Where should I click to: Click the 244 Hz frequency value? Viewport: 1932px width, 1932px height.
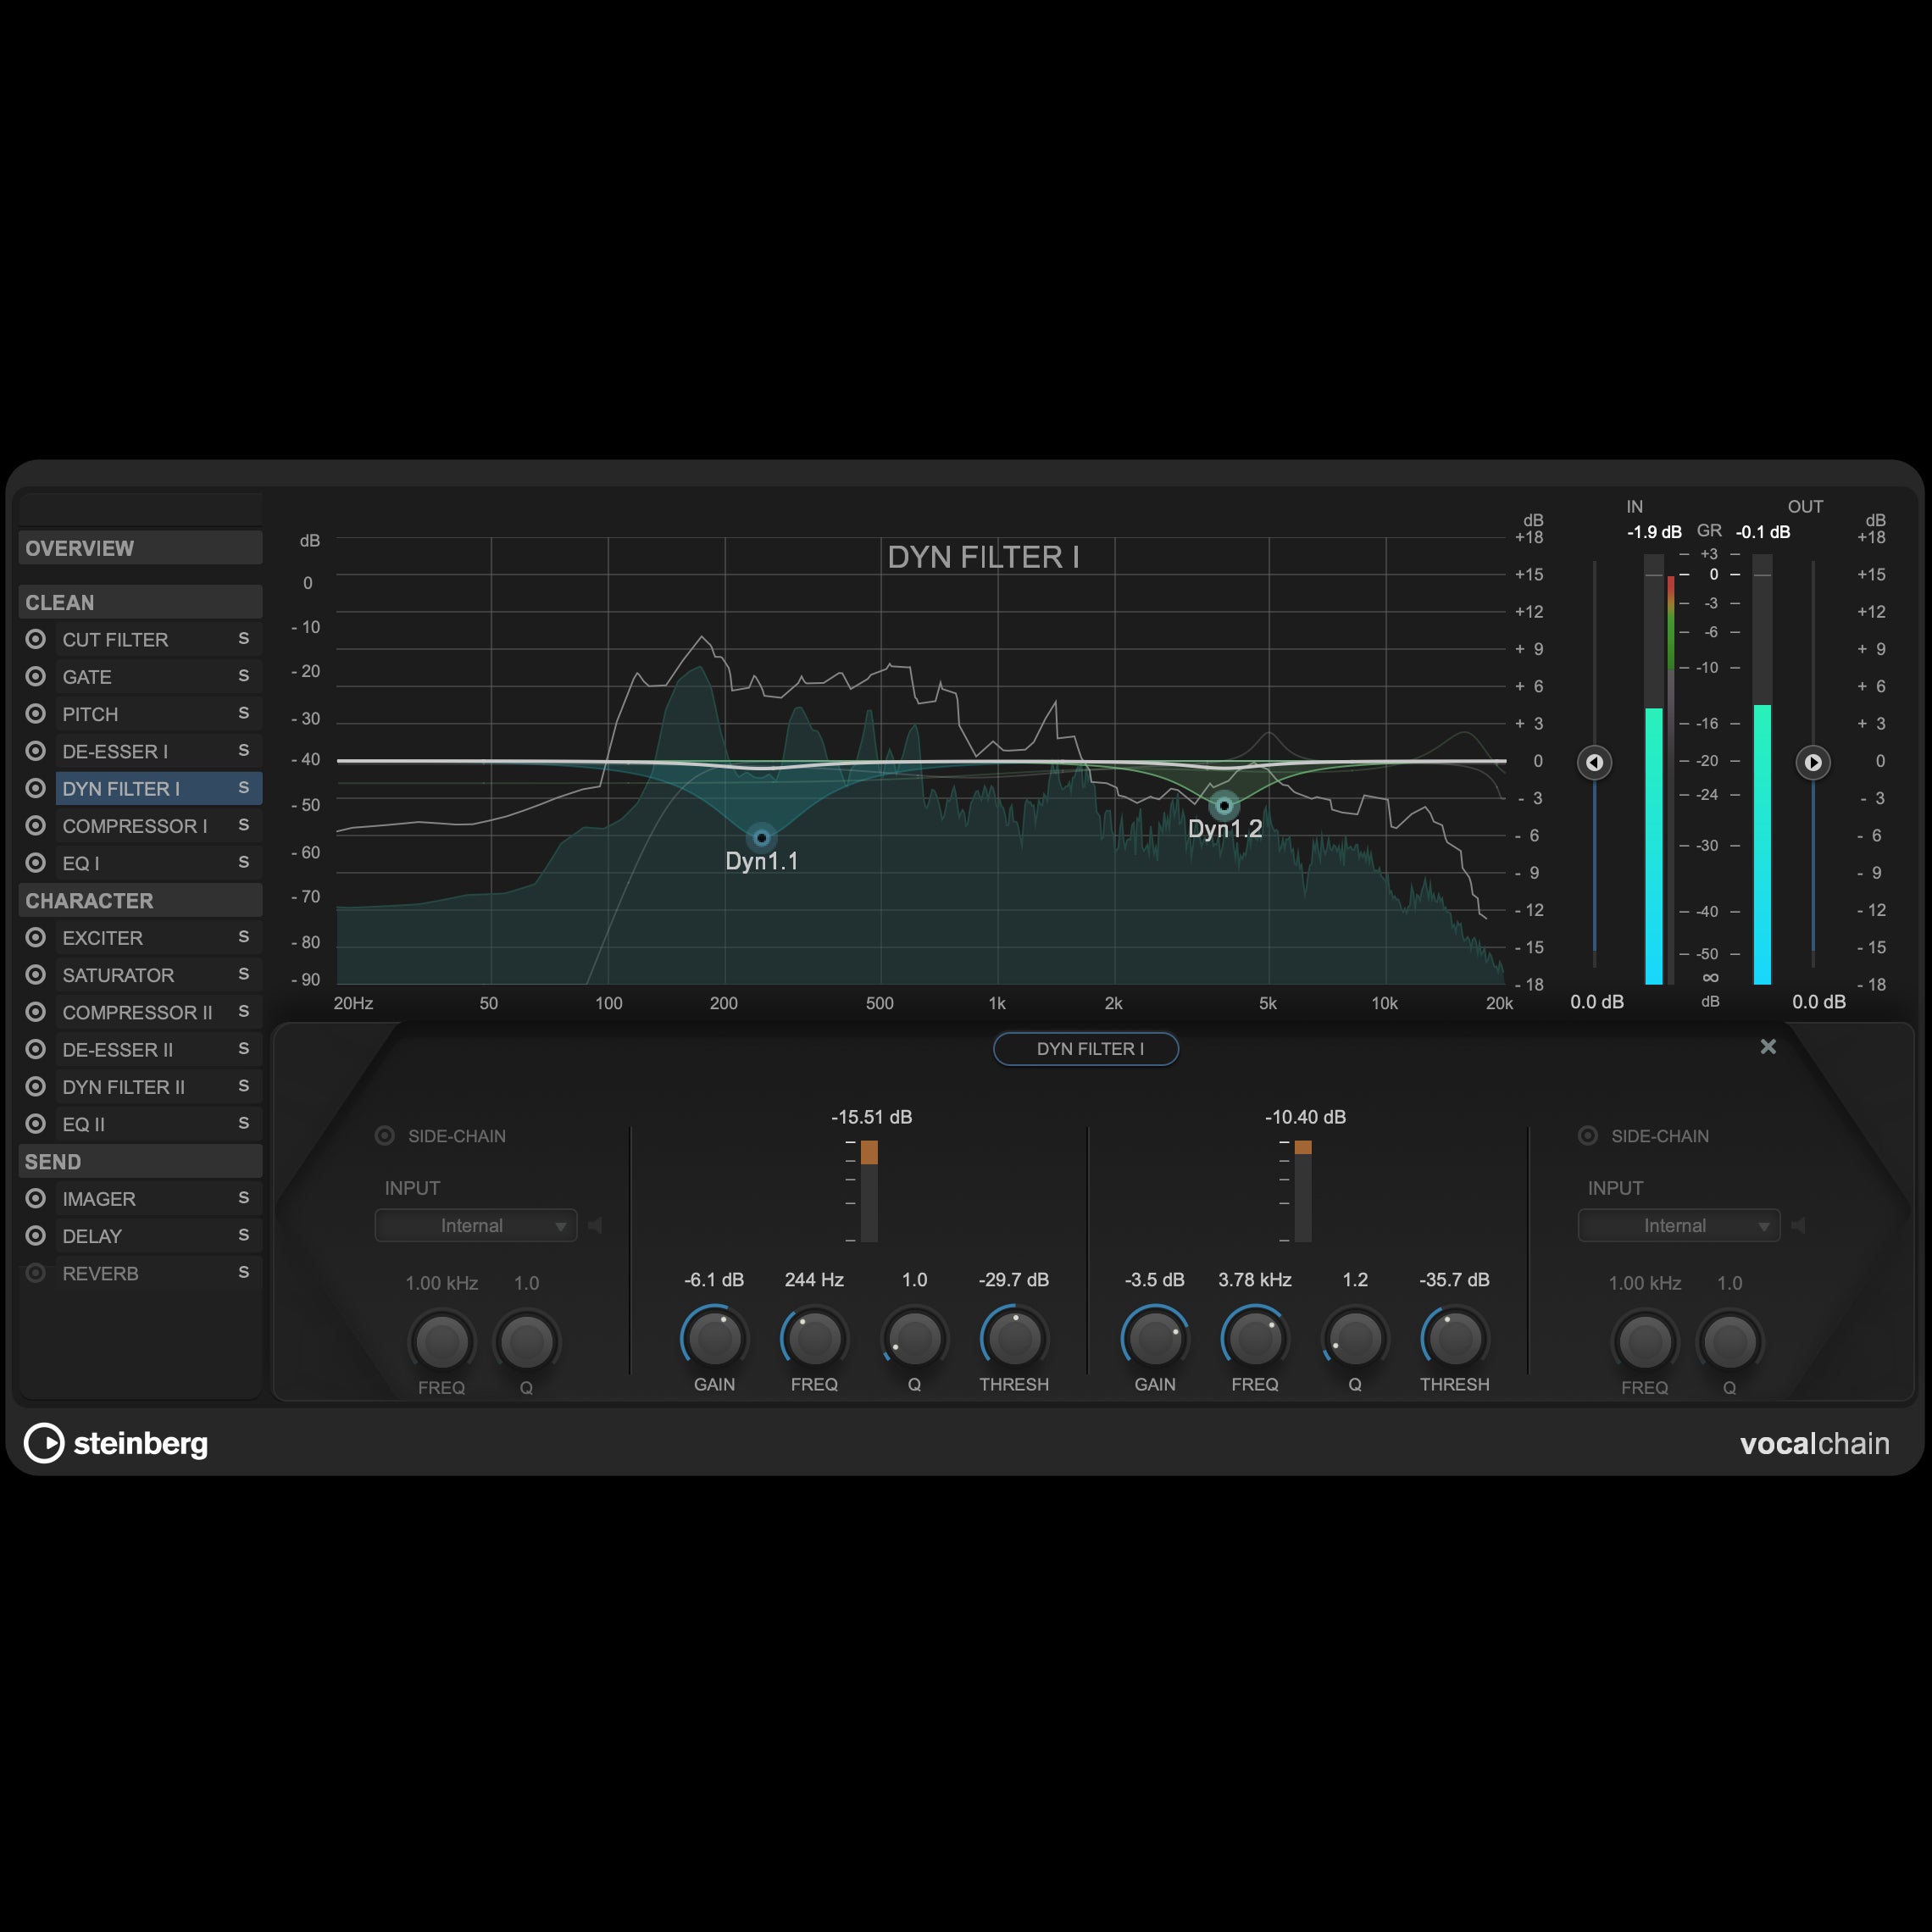814,1280
